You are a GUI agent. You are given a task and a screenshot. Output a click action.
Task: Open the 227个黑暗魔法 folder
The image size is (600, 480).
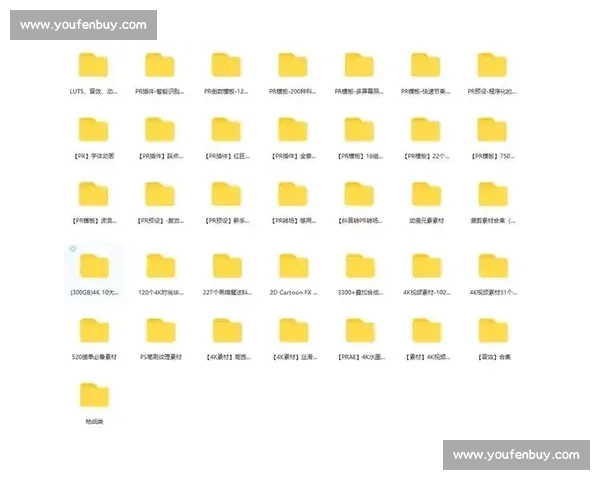(226, 266)
